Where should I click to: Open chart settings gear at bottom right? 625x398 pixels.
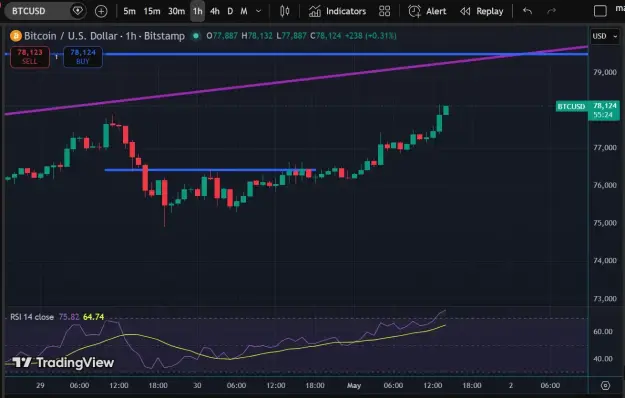605,385
